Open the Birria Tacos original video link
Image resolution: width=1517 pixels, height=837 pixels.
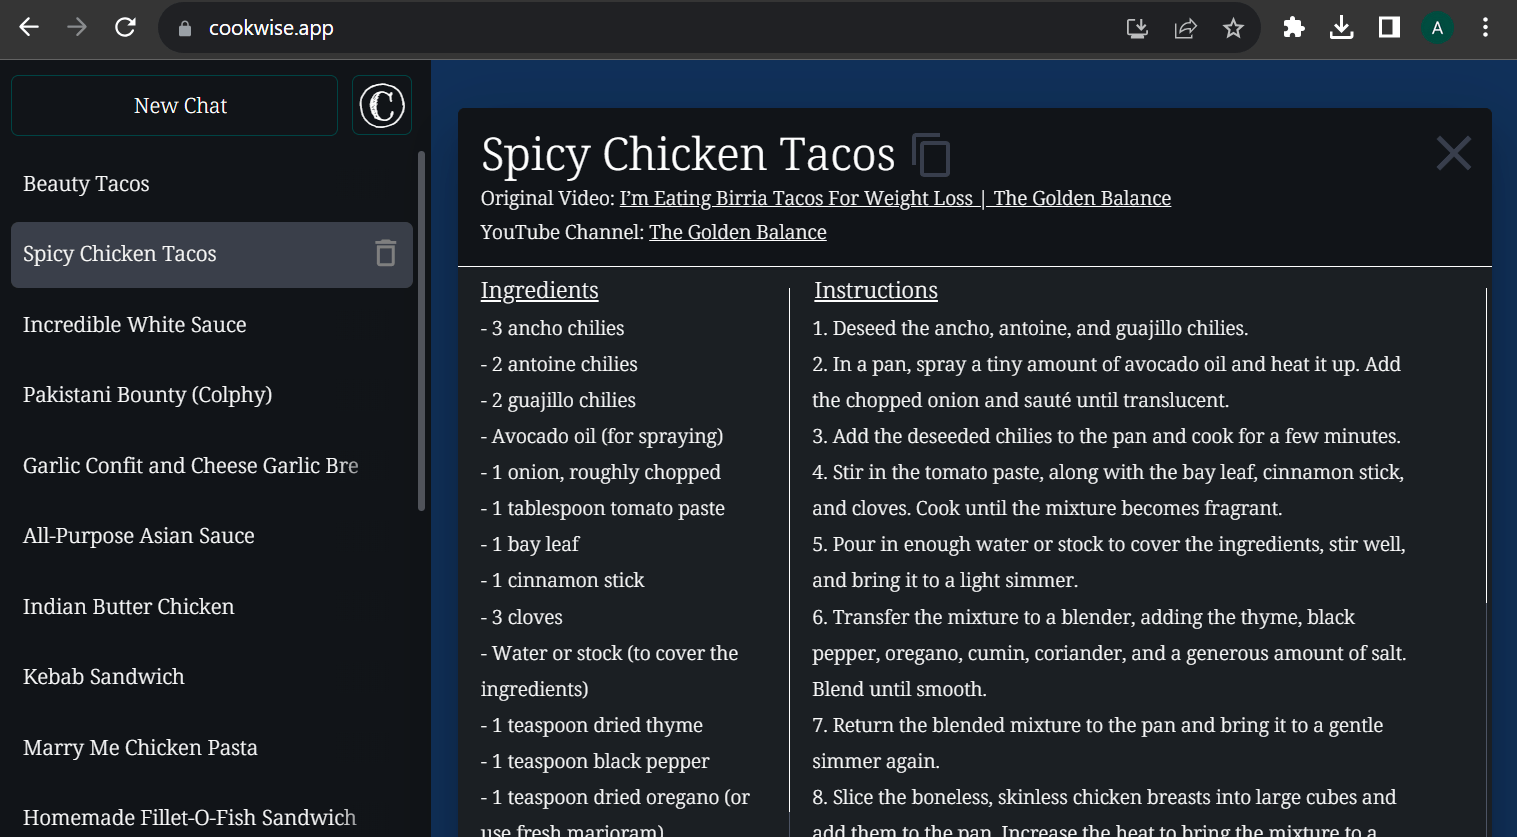pos(895,198)
